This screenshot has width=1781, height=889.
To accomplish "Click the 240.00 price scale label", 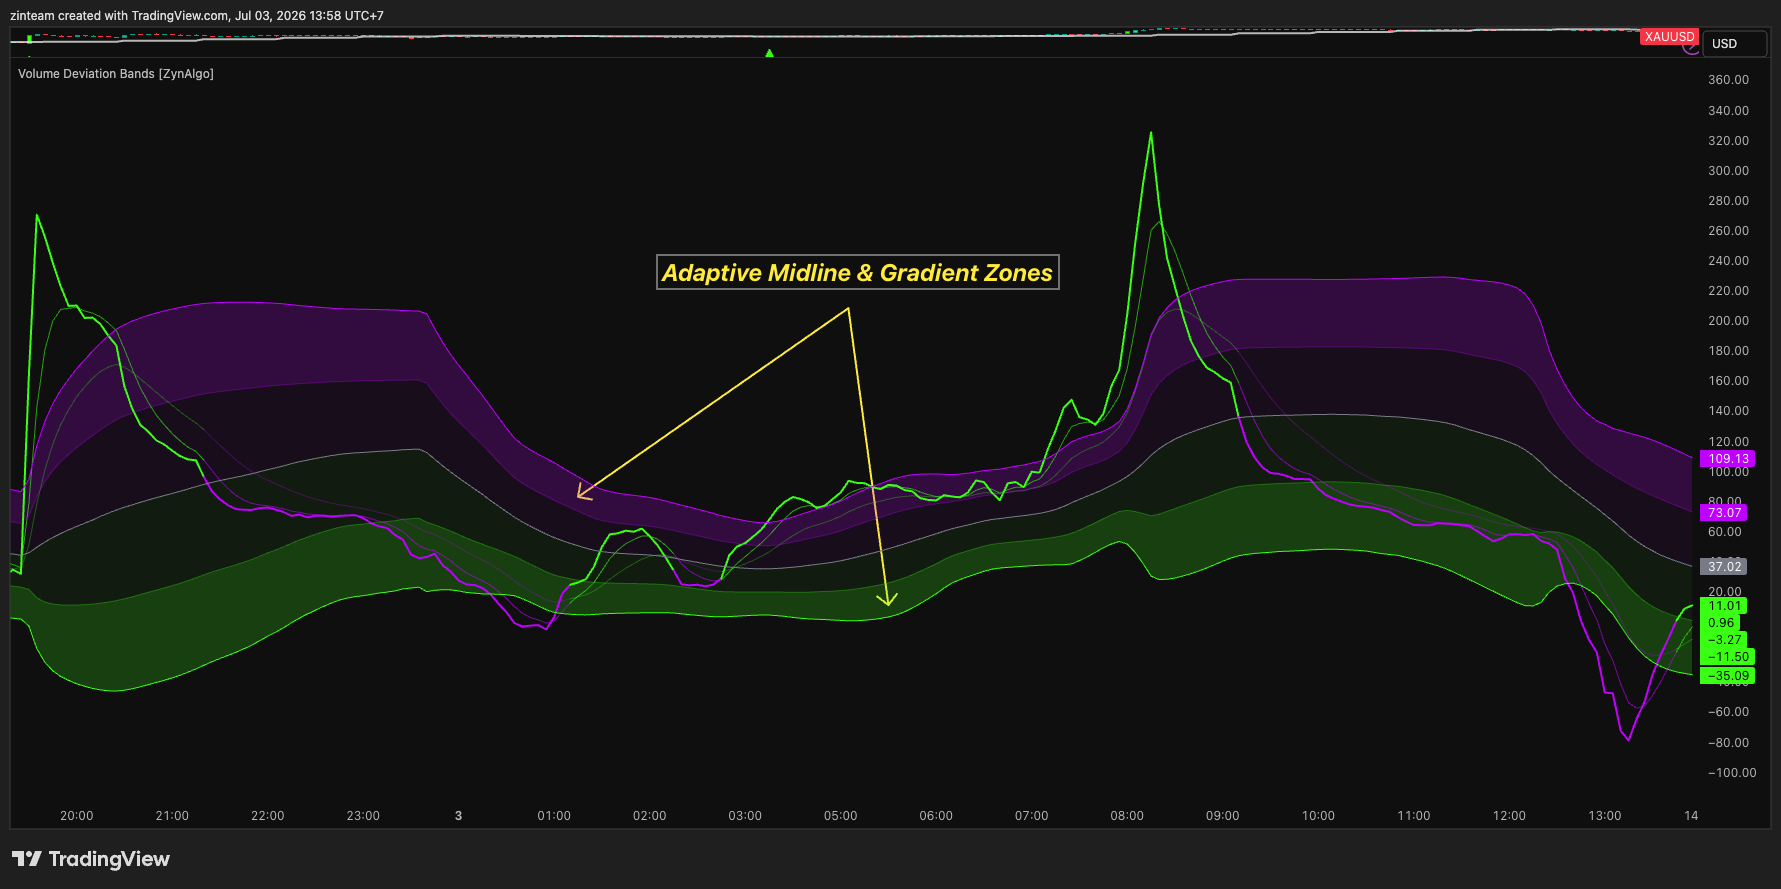I will click(1728, 261).
